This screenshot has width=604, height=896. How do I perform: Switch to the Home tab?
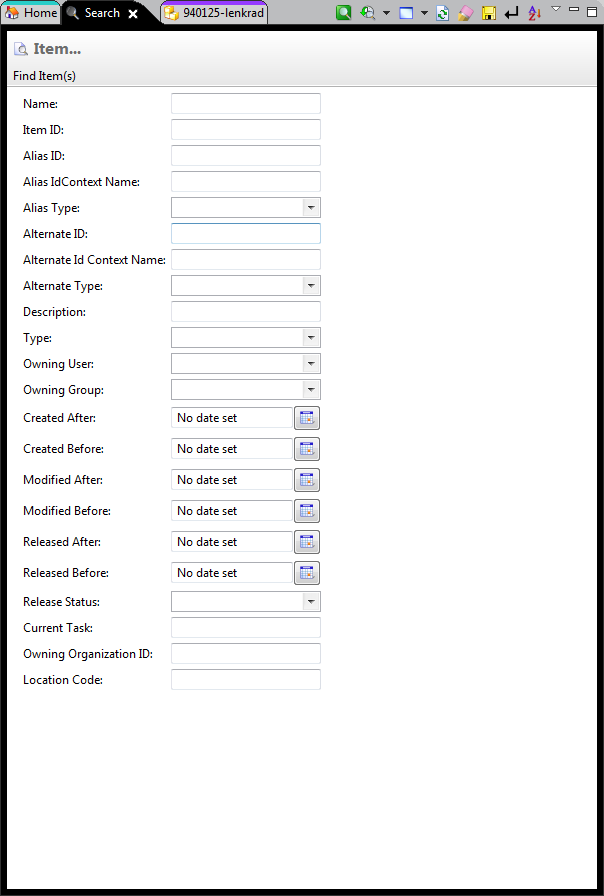[31, 13]
